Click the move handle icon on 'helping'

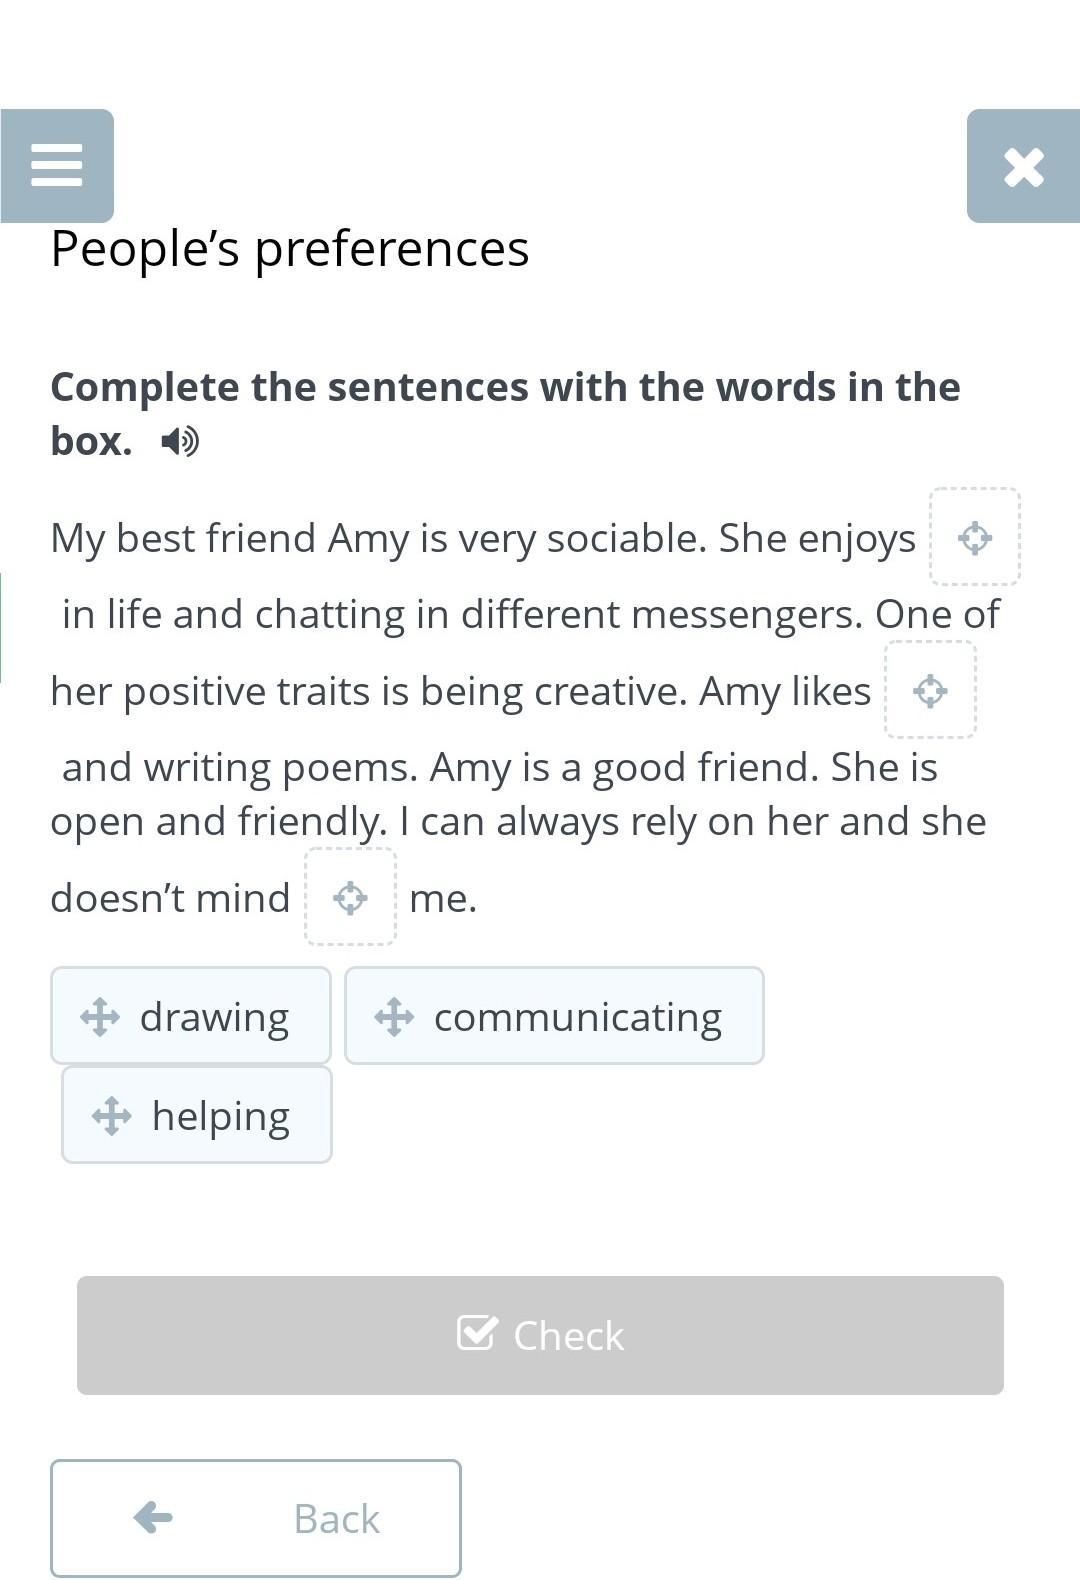(111, 1116)
